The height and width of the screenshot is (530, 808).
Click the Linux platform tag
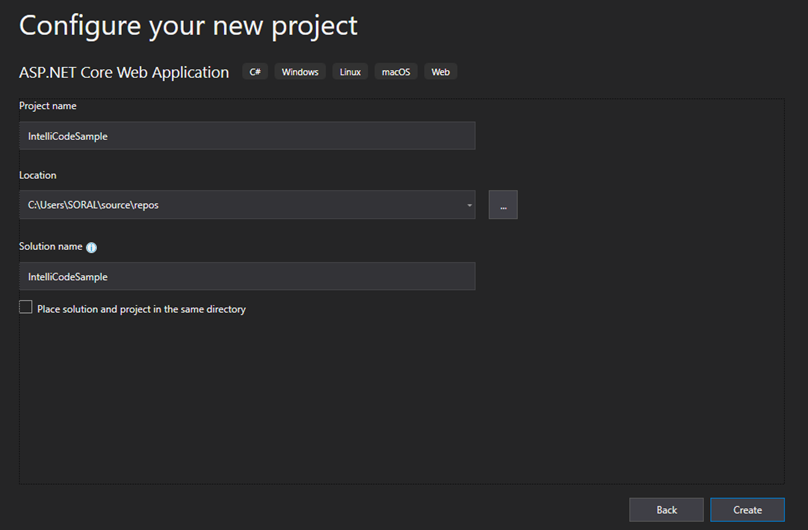[x=350, y=72]
